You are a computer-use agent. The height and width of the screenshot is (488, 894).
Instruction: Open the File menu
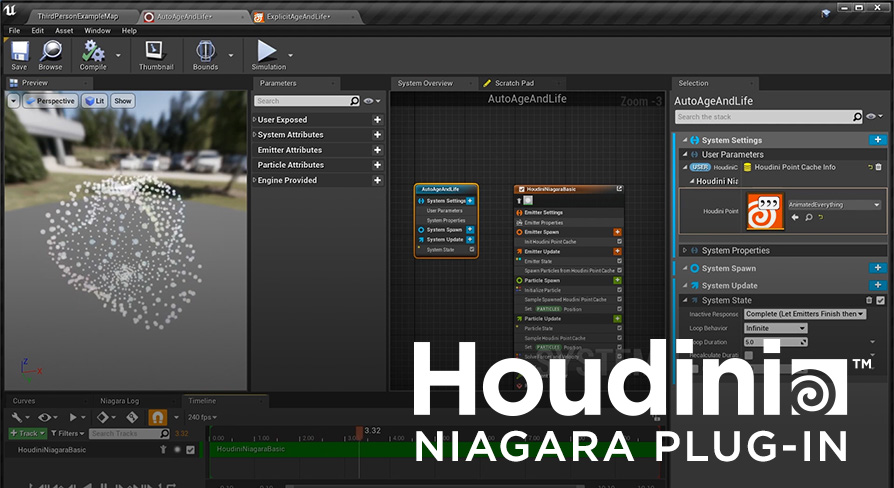pos(14,31)
